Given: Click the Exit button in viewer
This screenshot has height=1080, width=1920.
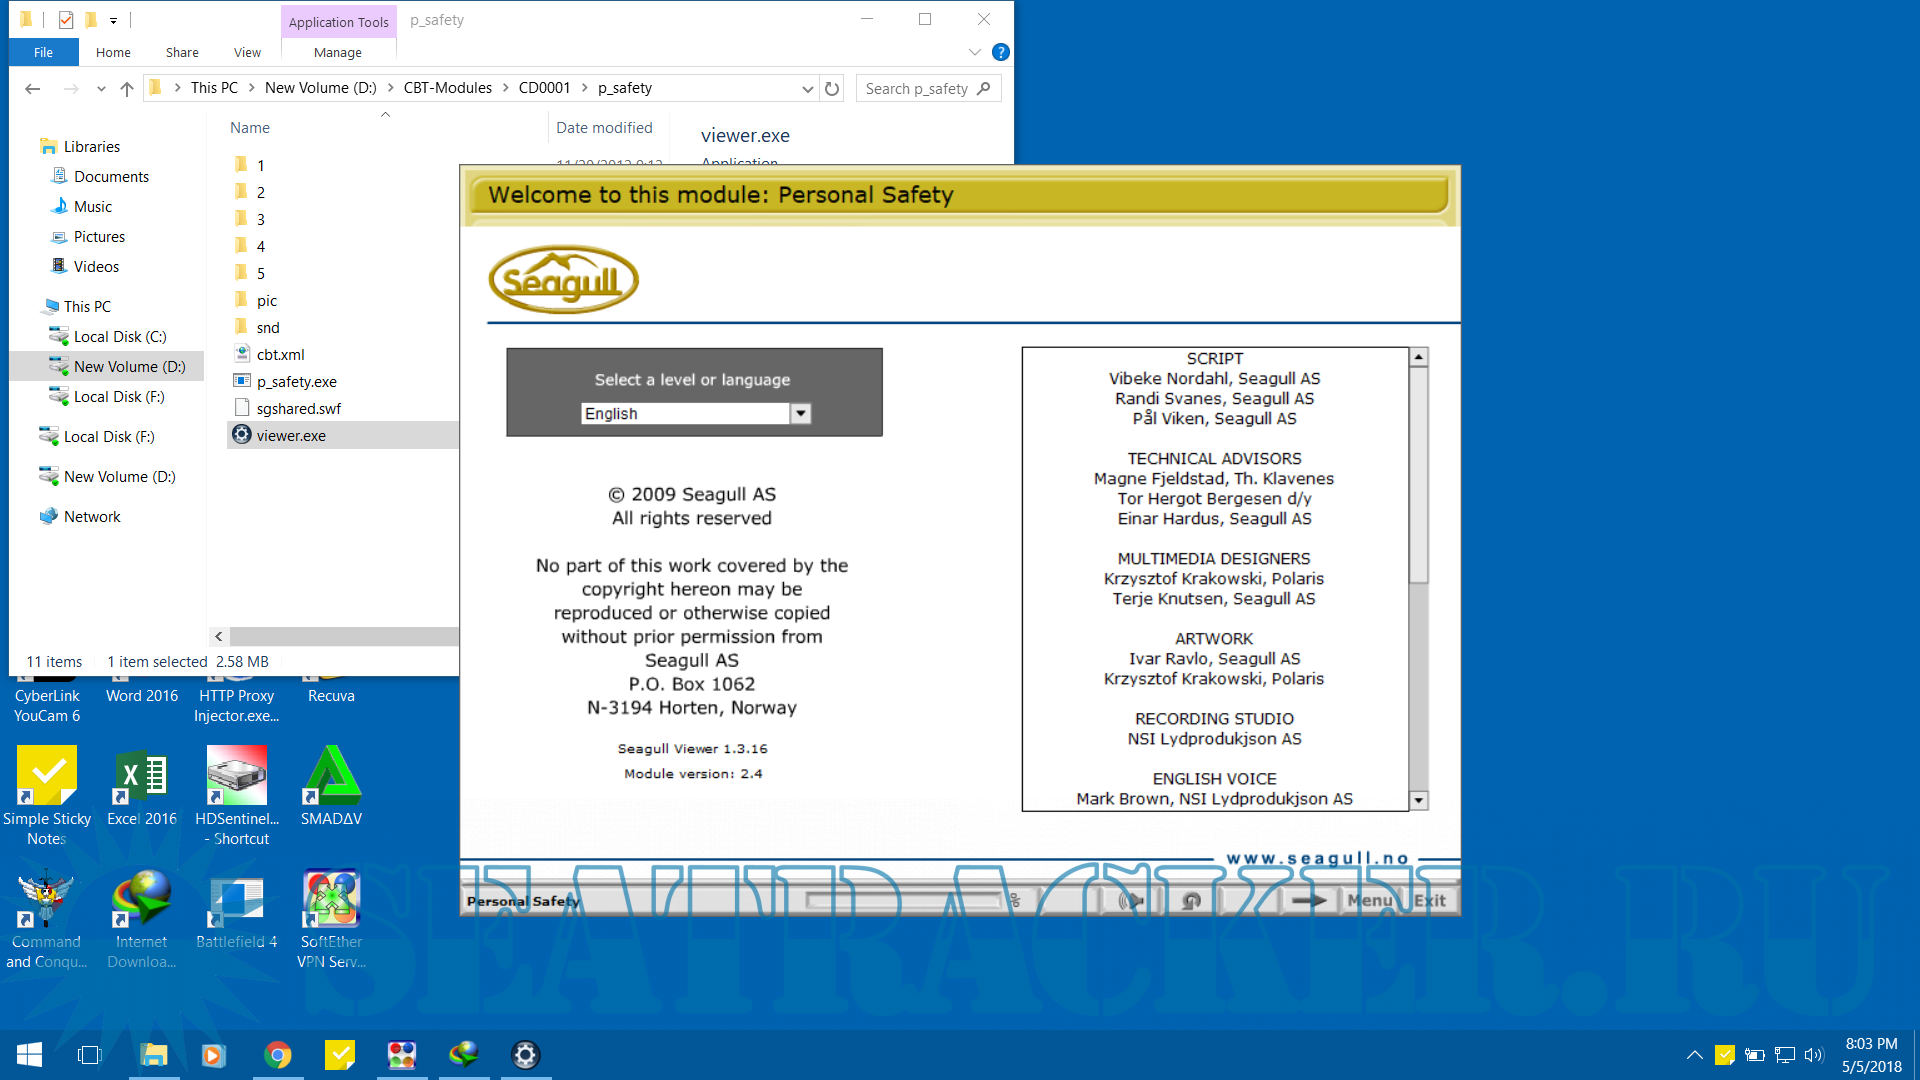Looking at the screenshot, I should (x=1429, y=901).
